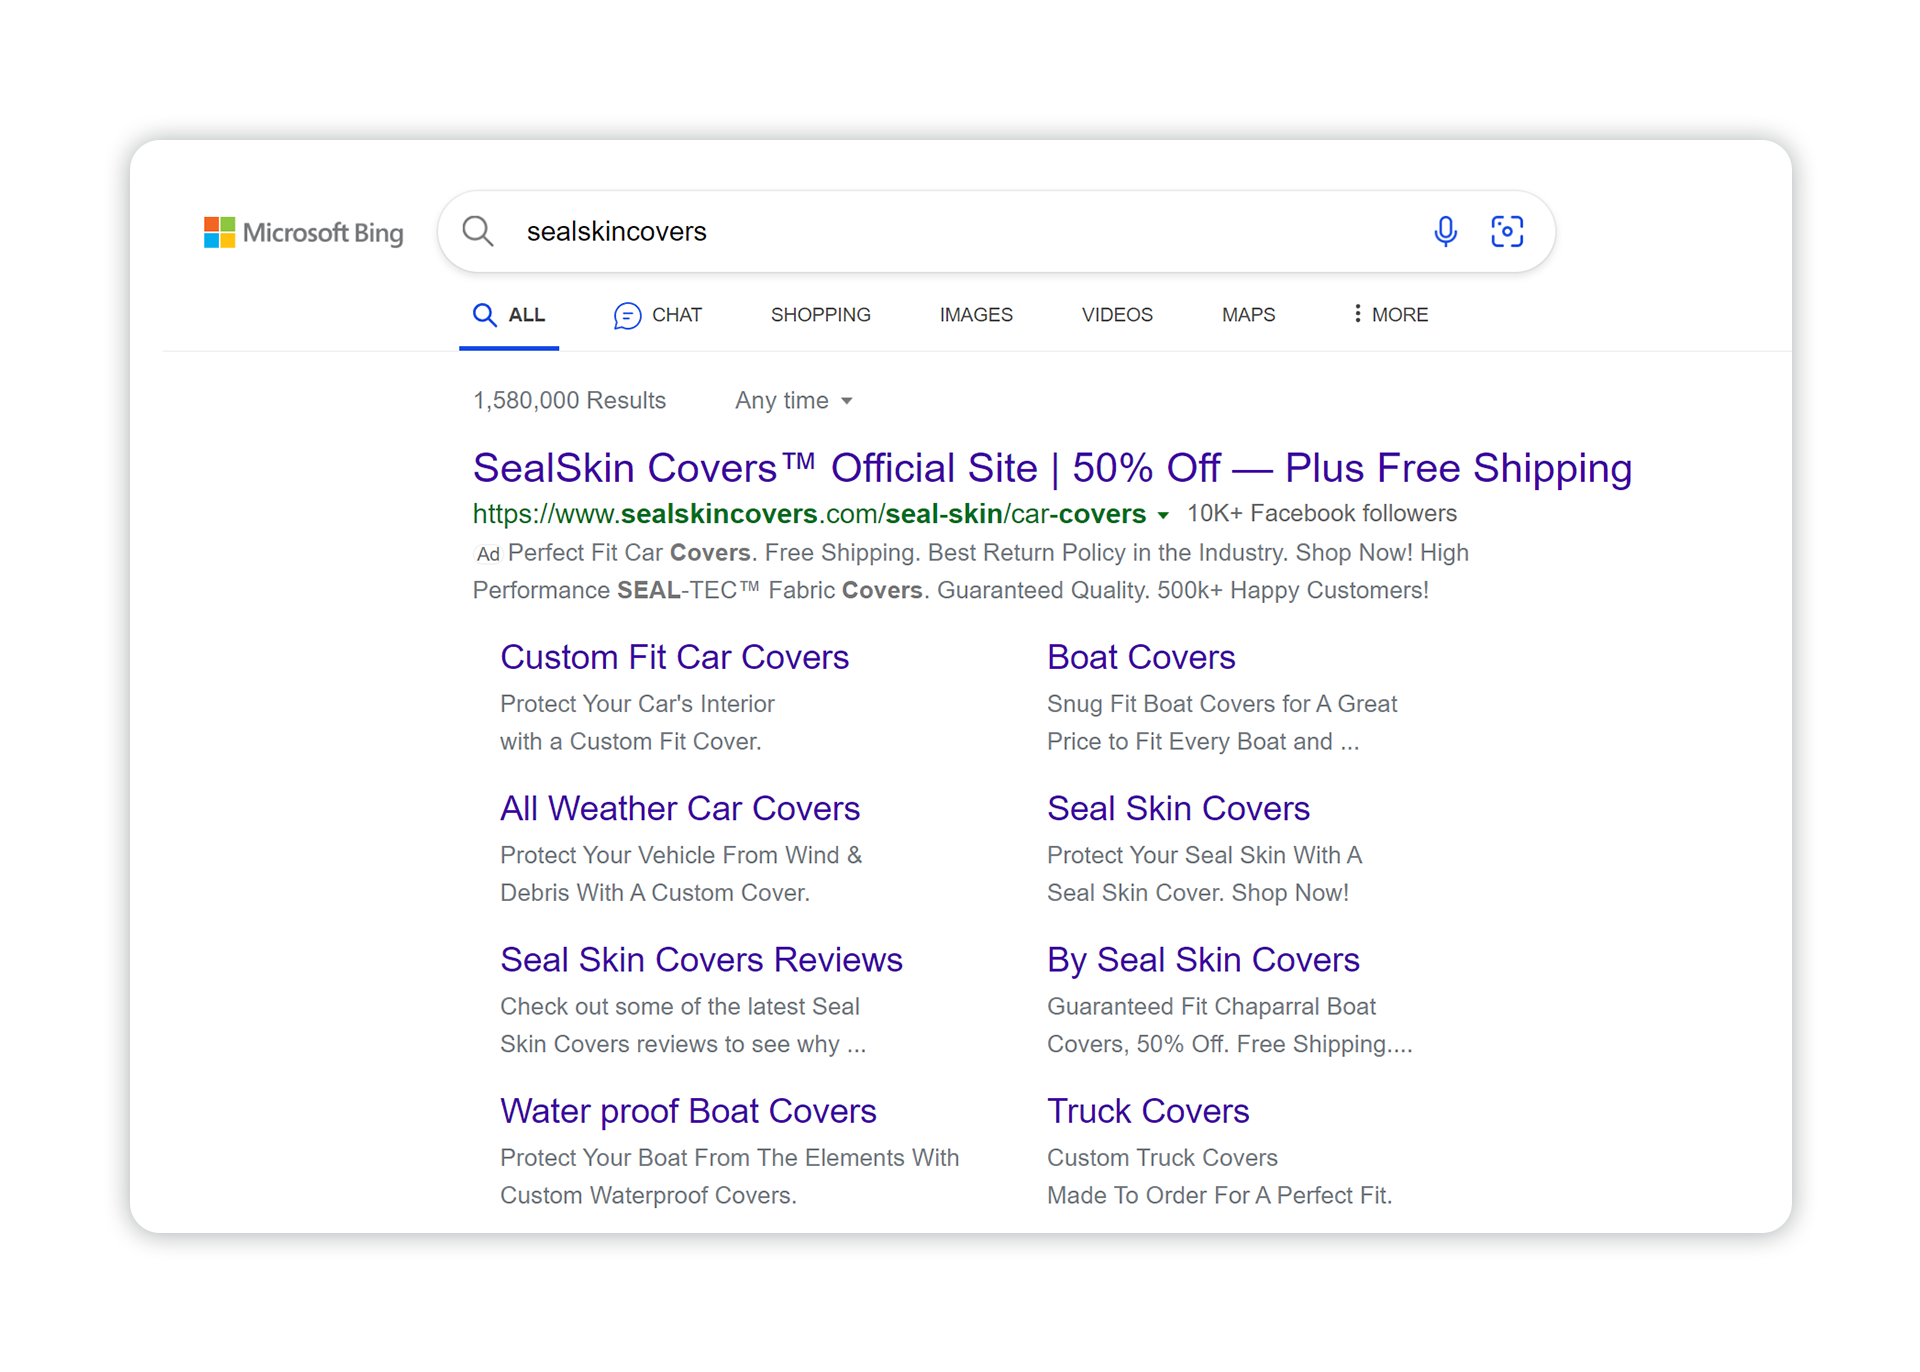The image size is (1920, 1372).
Task: Open the MORE options via the three-dot icon
Action: point(1356,314)
